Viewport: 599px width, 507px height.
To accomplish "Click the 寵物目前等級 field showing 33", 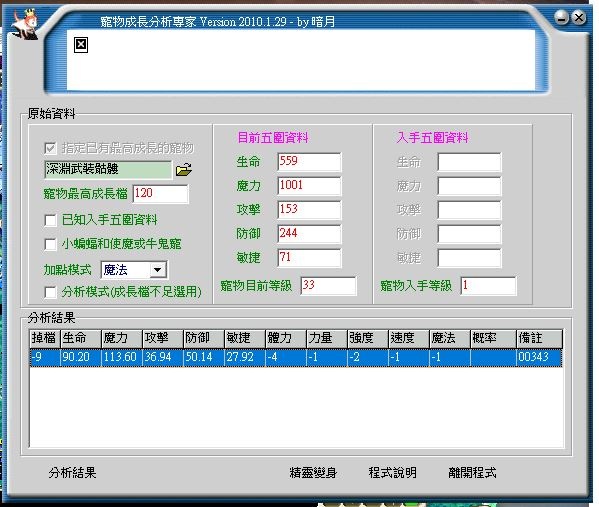I will tap(329, 285).
